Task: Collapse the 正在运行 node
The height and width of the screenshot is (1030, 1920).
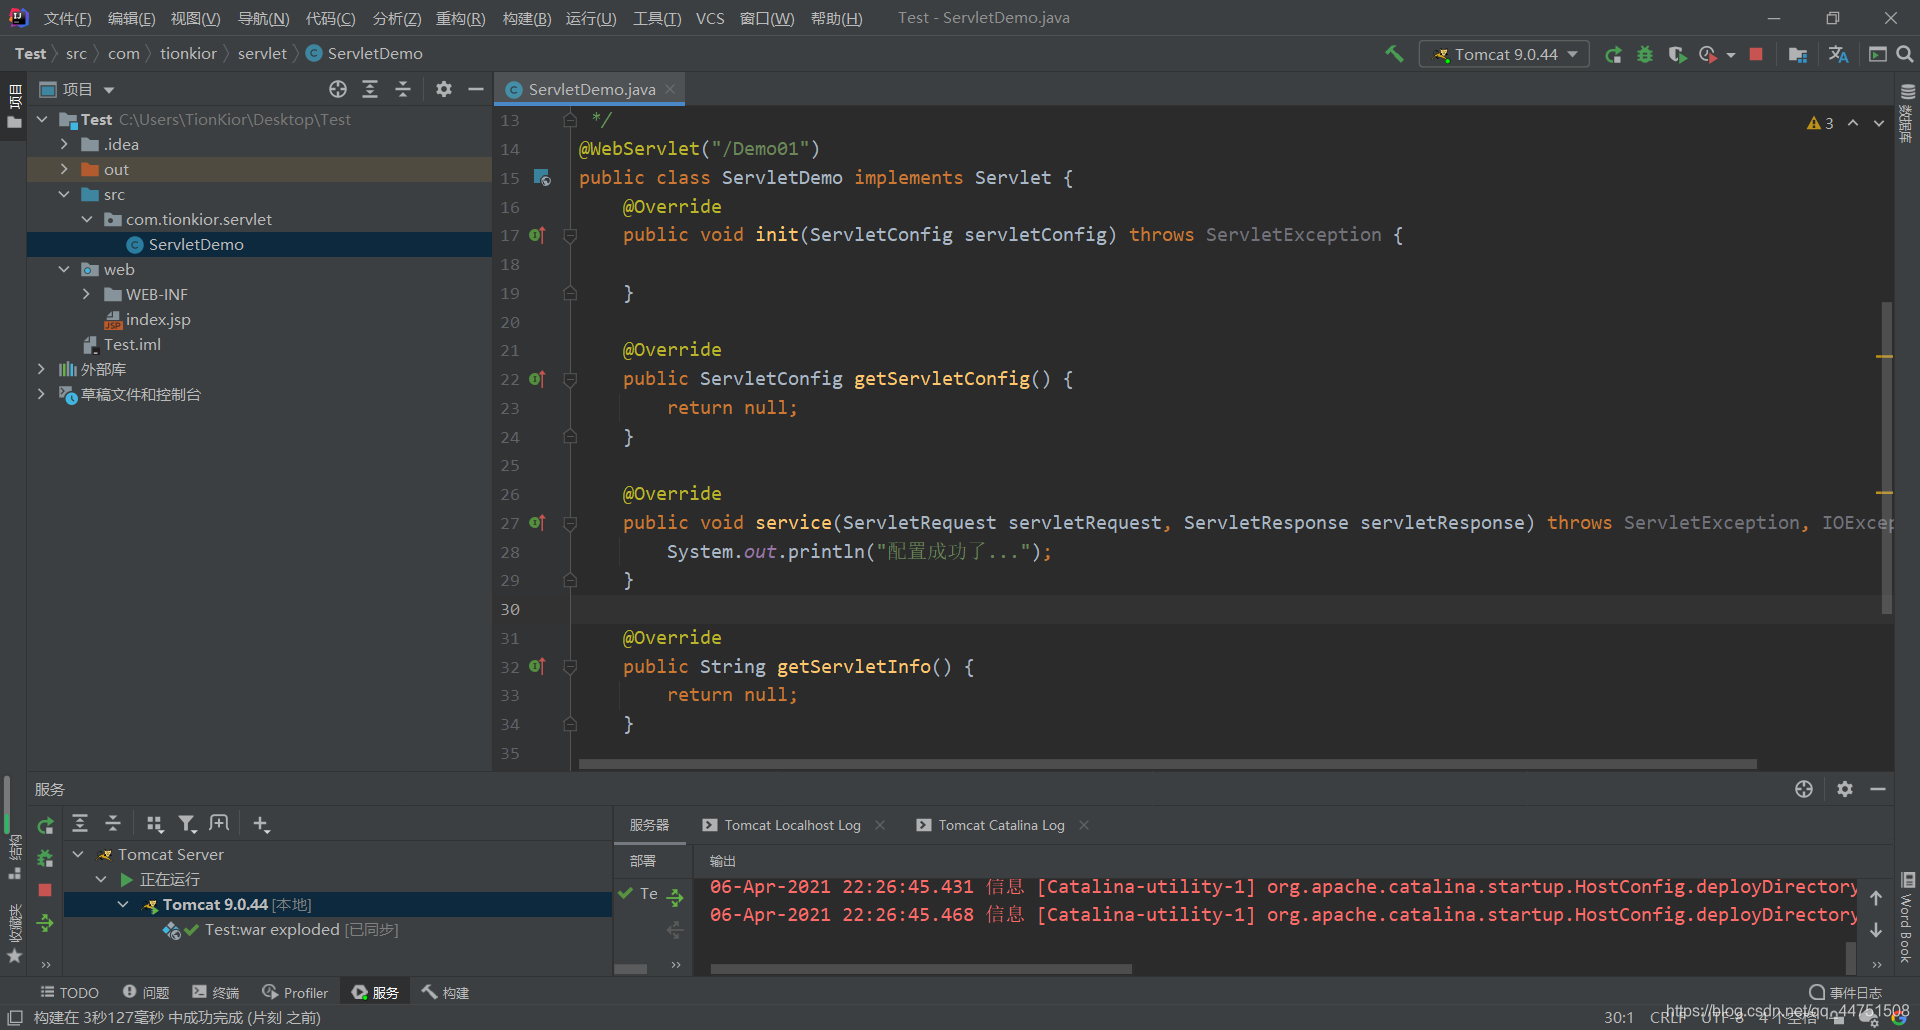Action: click(x=101, y=879)
